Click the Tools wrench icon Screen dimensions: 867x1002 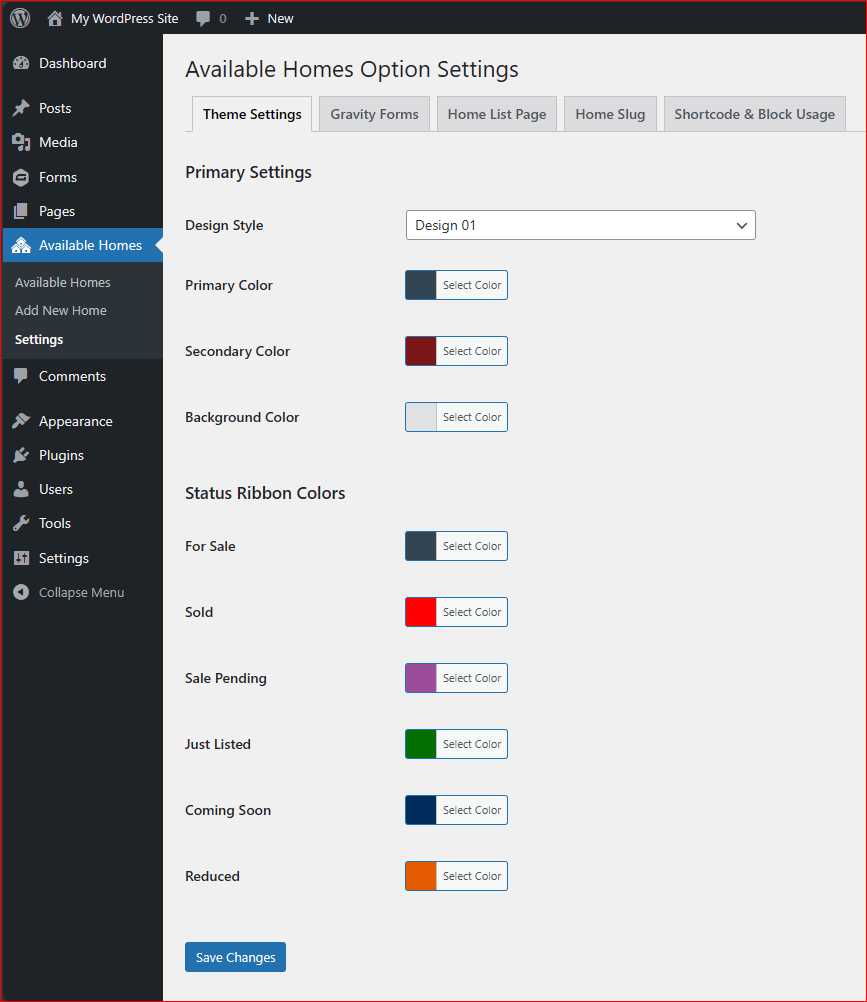pyautogui.click(x=21, y=523)
